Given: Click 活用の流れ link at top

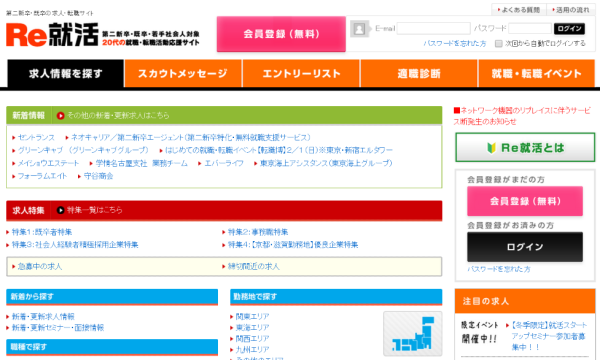Looking at the screenshot, I should click(572, 10).
